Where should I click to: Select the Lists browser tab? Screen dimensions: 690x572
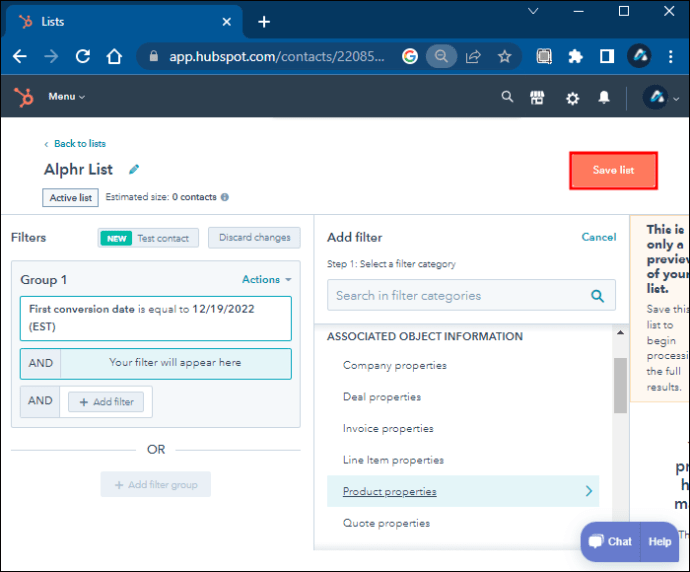[123, 22]
